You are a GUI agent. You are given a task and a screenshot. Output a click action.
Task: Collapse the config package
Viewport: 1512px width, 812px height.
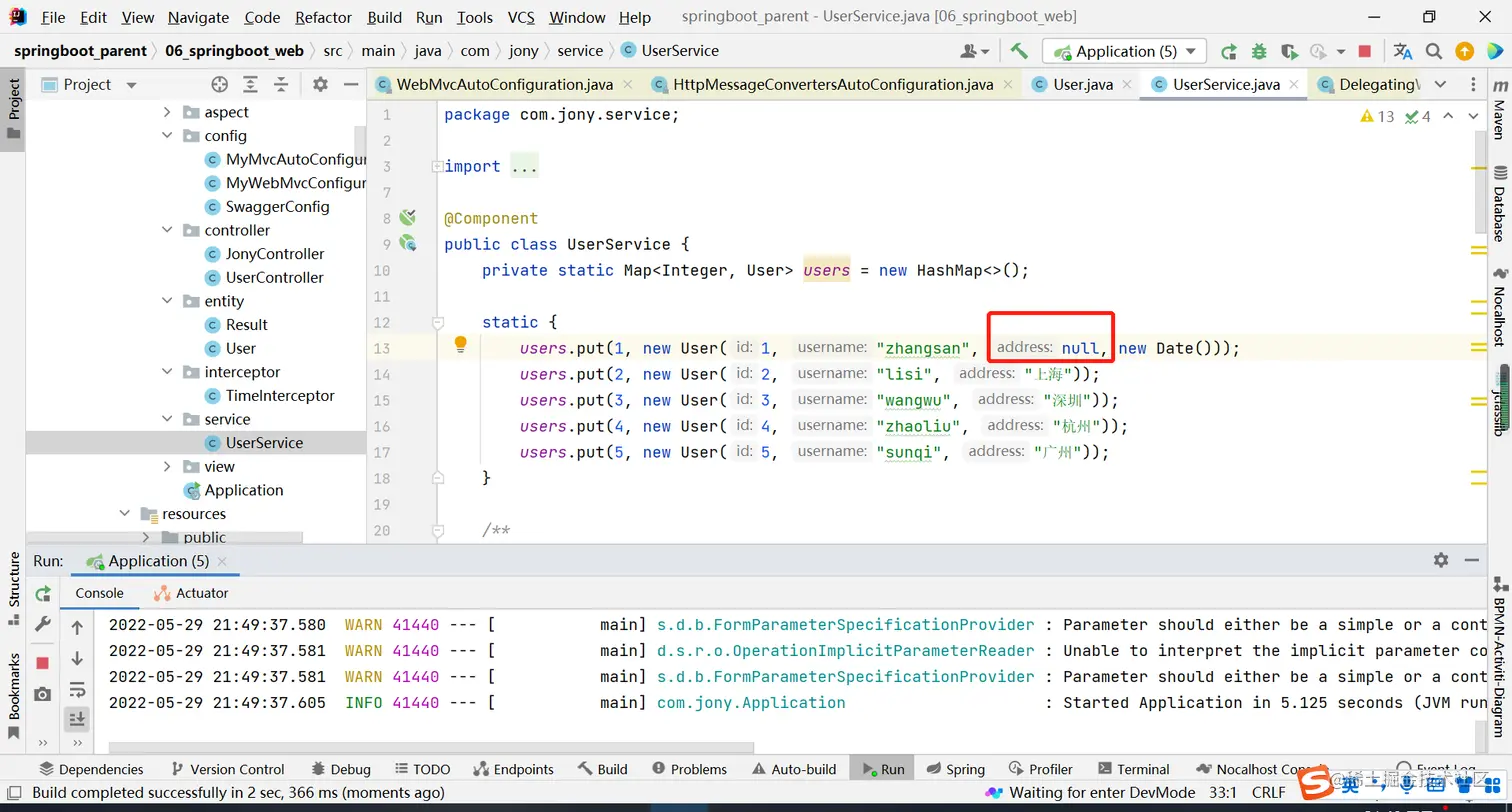[x=167, y=136]
